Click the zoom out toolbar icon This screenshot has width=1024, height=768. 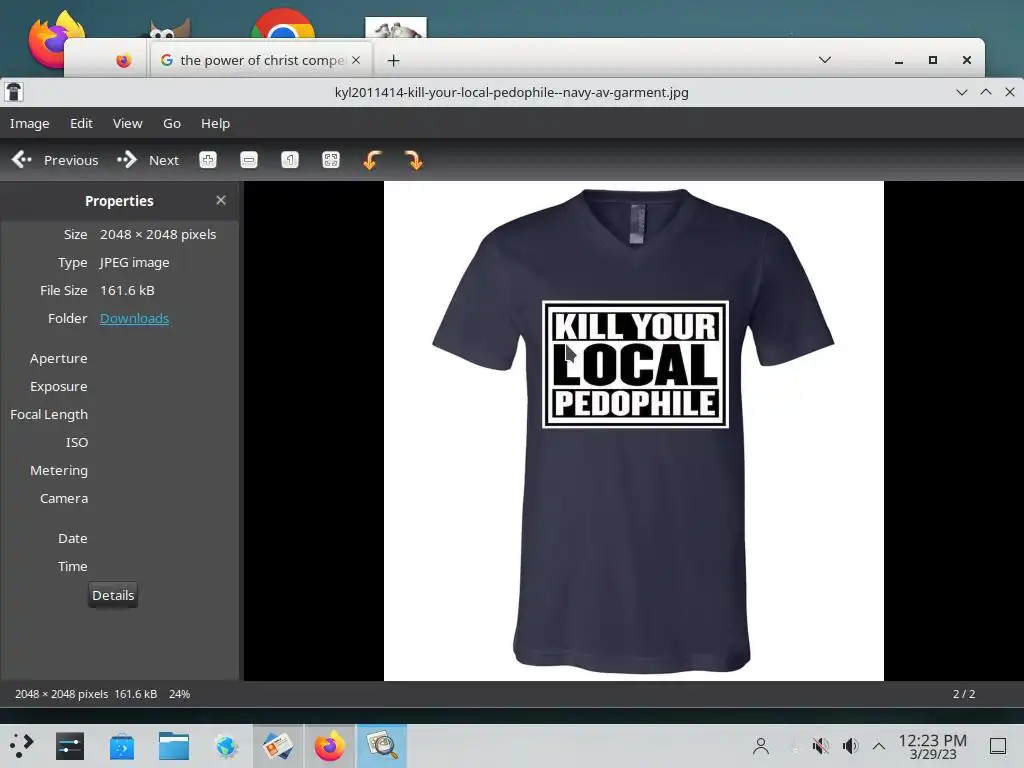(x=249, y=160)
